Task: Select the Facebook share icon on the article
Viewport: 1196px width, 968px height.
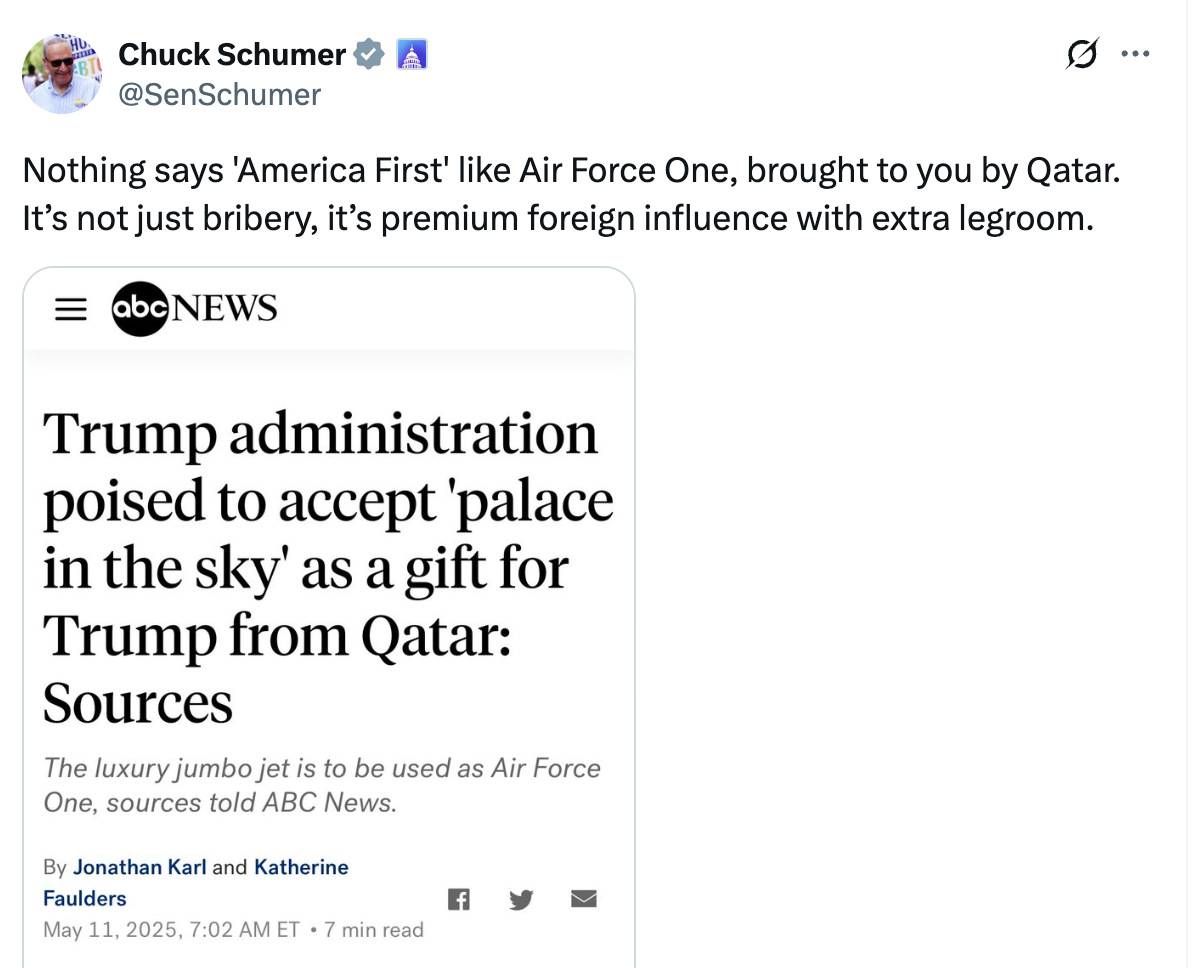Action: coord(458,899)
